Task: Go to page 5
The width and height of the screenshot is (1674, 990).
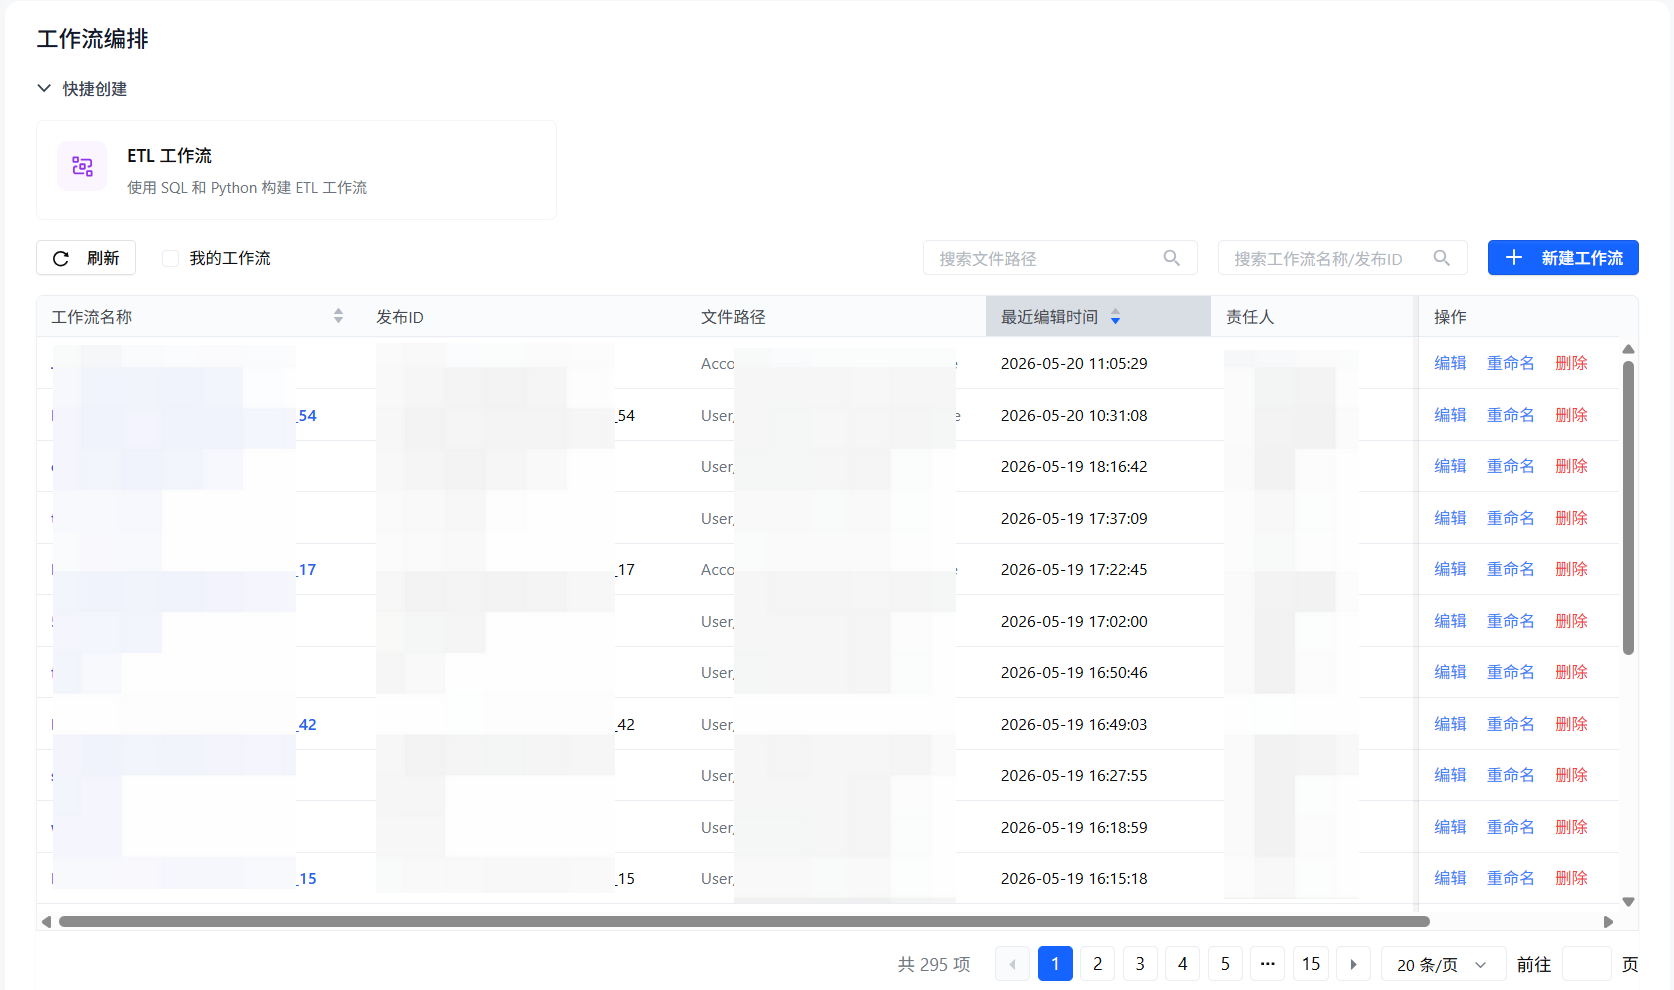Action: pos(1225,964)
